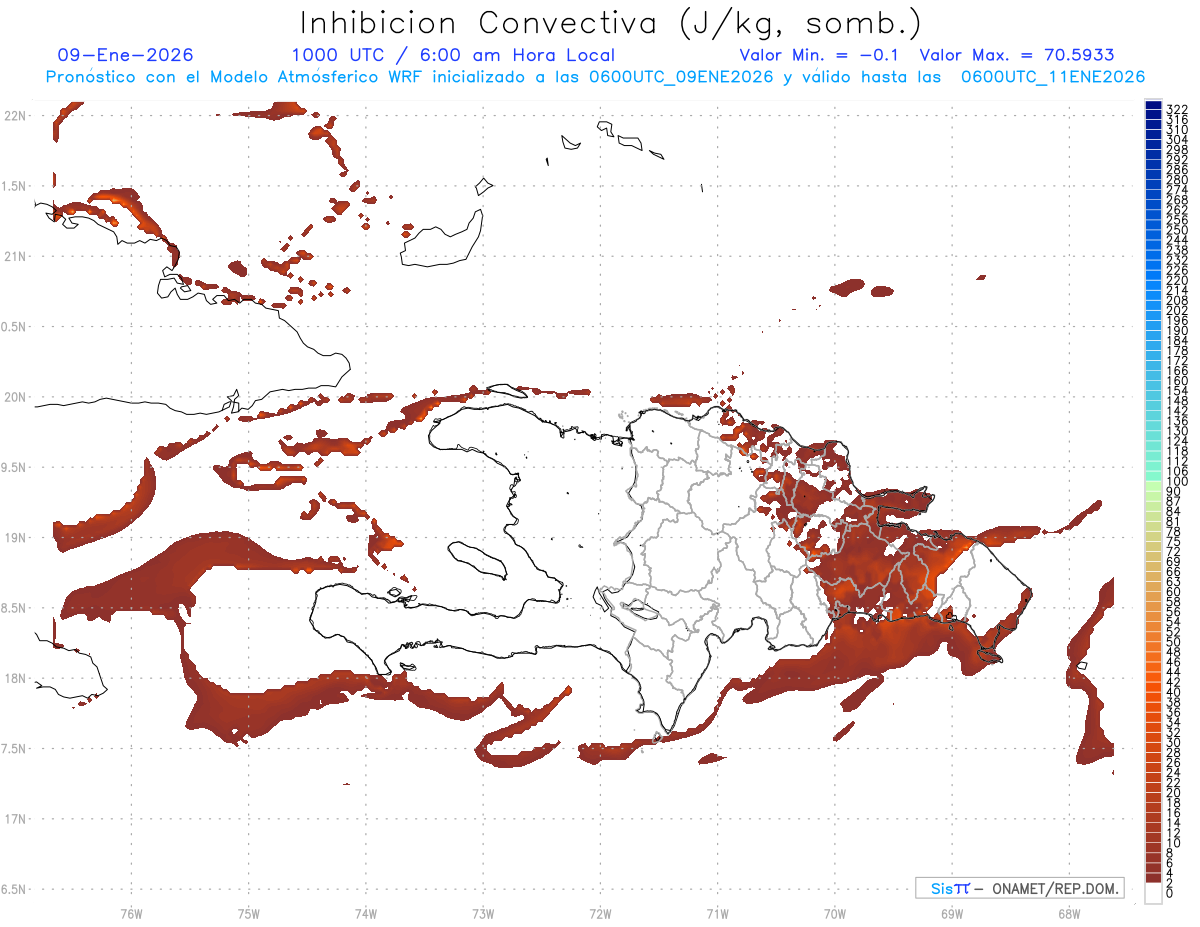Click the darkest maroon swatch above the white one
The width and height of the screenshot is (1200, 927).
(1153, 877)
